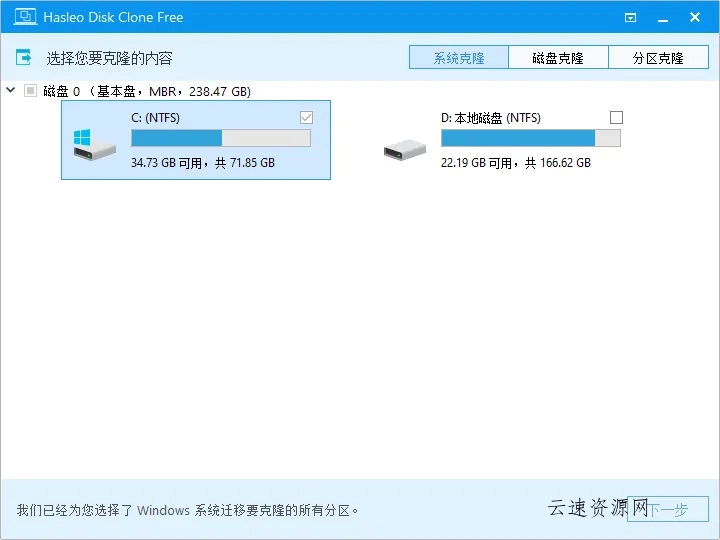Click the export icon beside 选择您要克隆的内容
This screenshot has width=720, height=540.
[23, 57]
